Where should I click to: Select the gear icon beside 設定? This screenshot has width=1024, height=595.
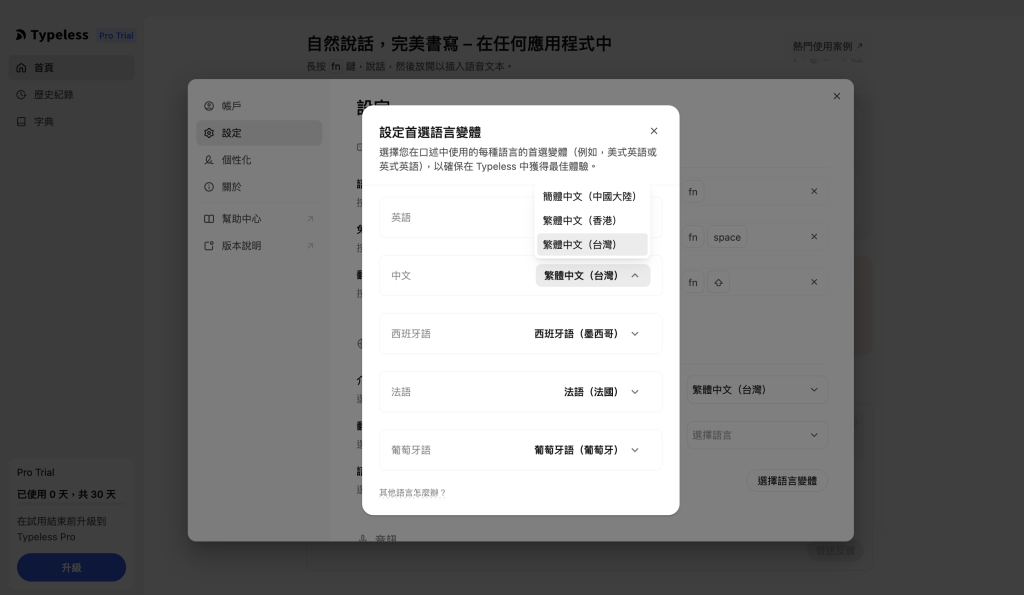coord(208,133)
